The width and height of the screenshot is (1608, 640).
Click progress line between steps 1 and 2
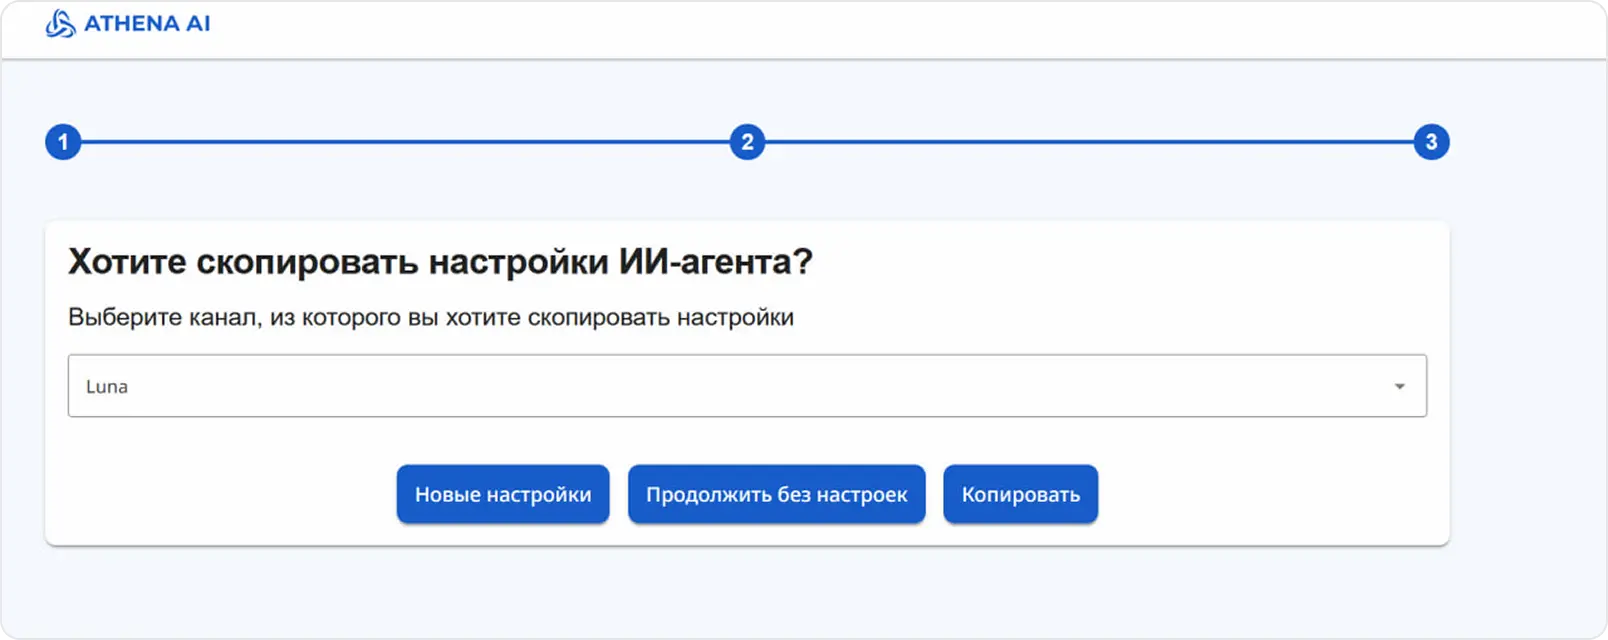tap(405, 142)
